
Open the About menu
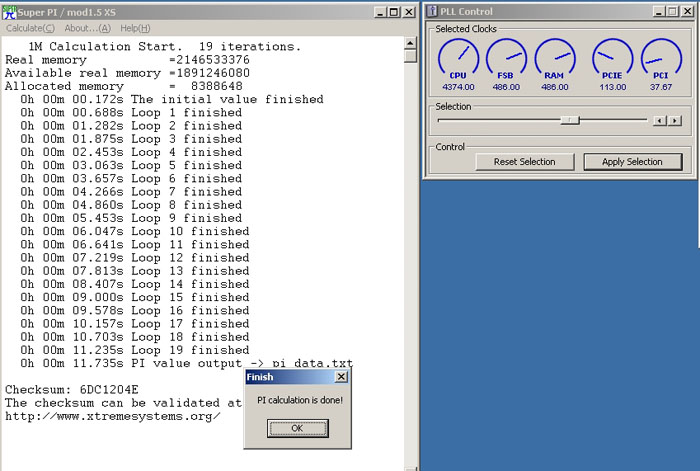(88, 28)
